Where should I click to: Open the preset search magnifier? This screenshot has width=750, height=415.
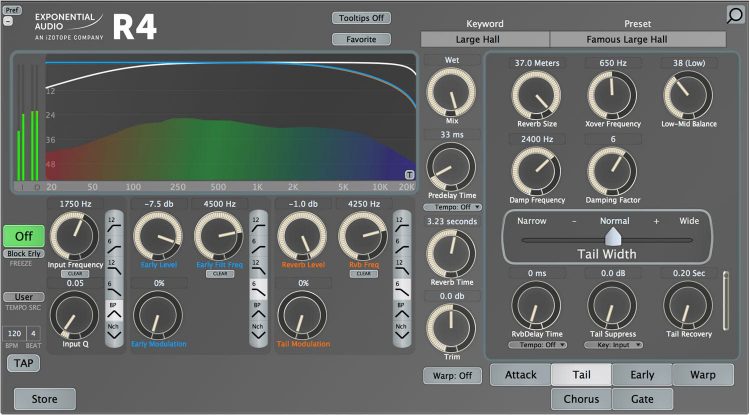735,15
